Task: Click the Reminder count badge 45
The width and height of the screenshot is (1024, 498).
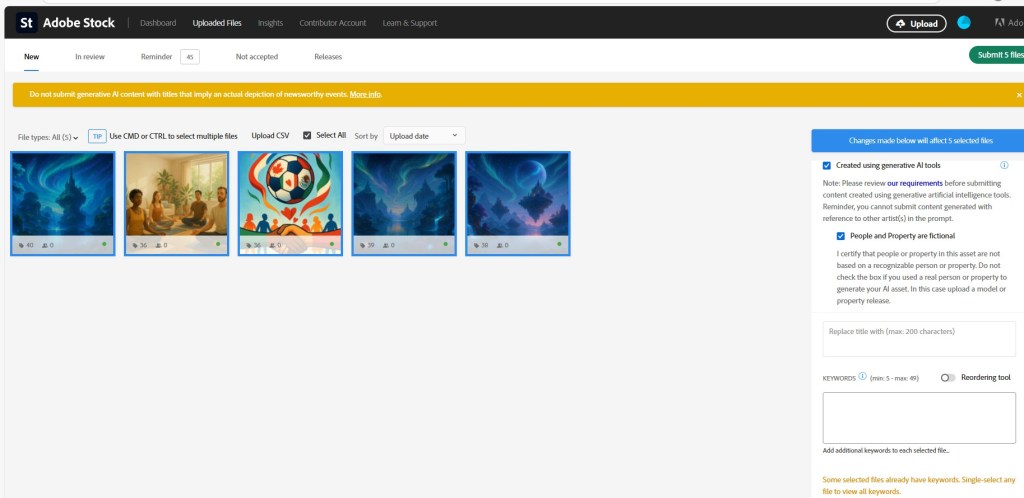Action: coord(189,57)
